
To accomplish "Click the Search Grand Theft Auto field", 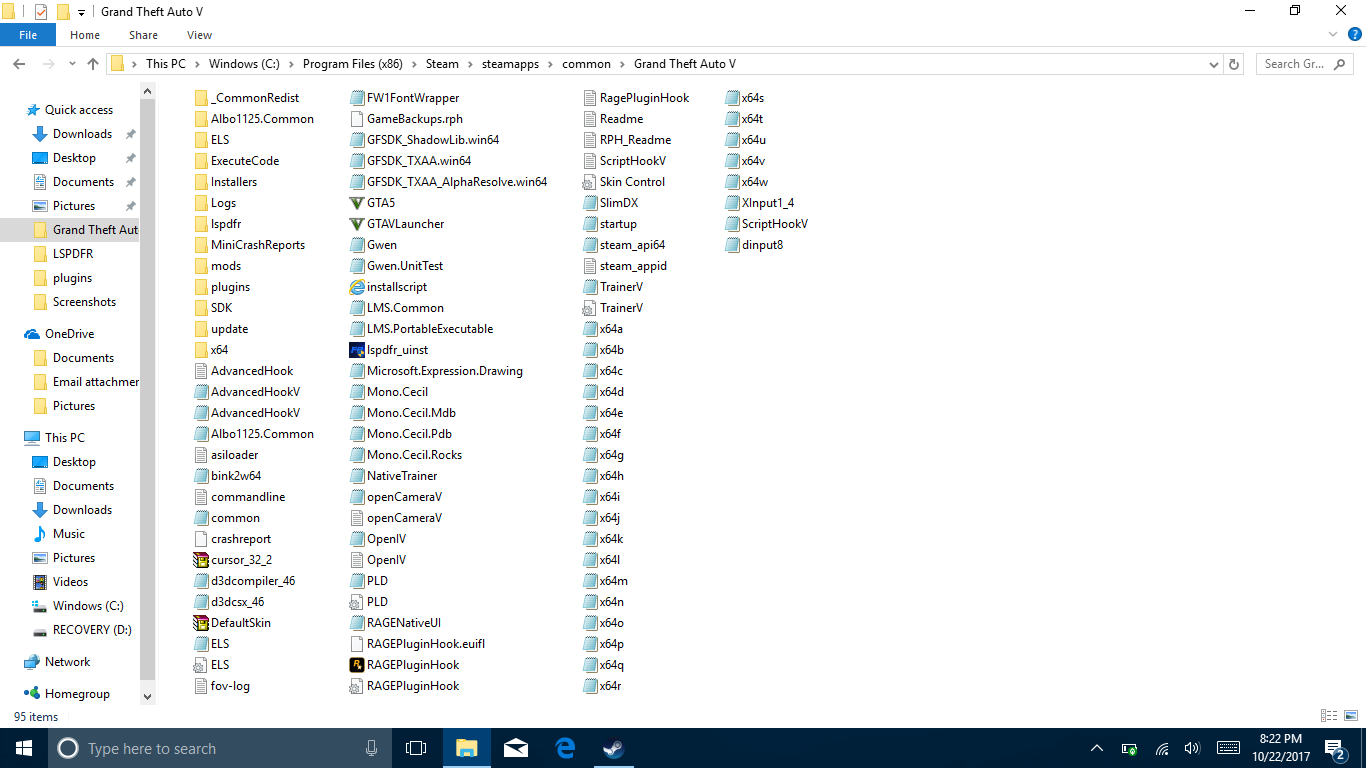I will pyautogui.click(x=1305, y=64).
